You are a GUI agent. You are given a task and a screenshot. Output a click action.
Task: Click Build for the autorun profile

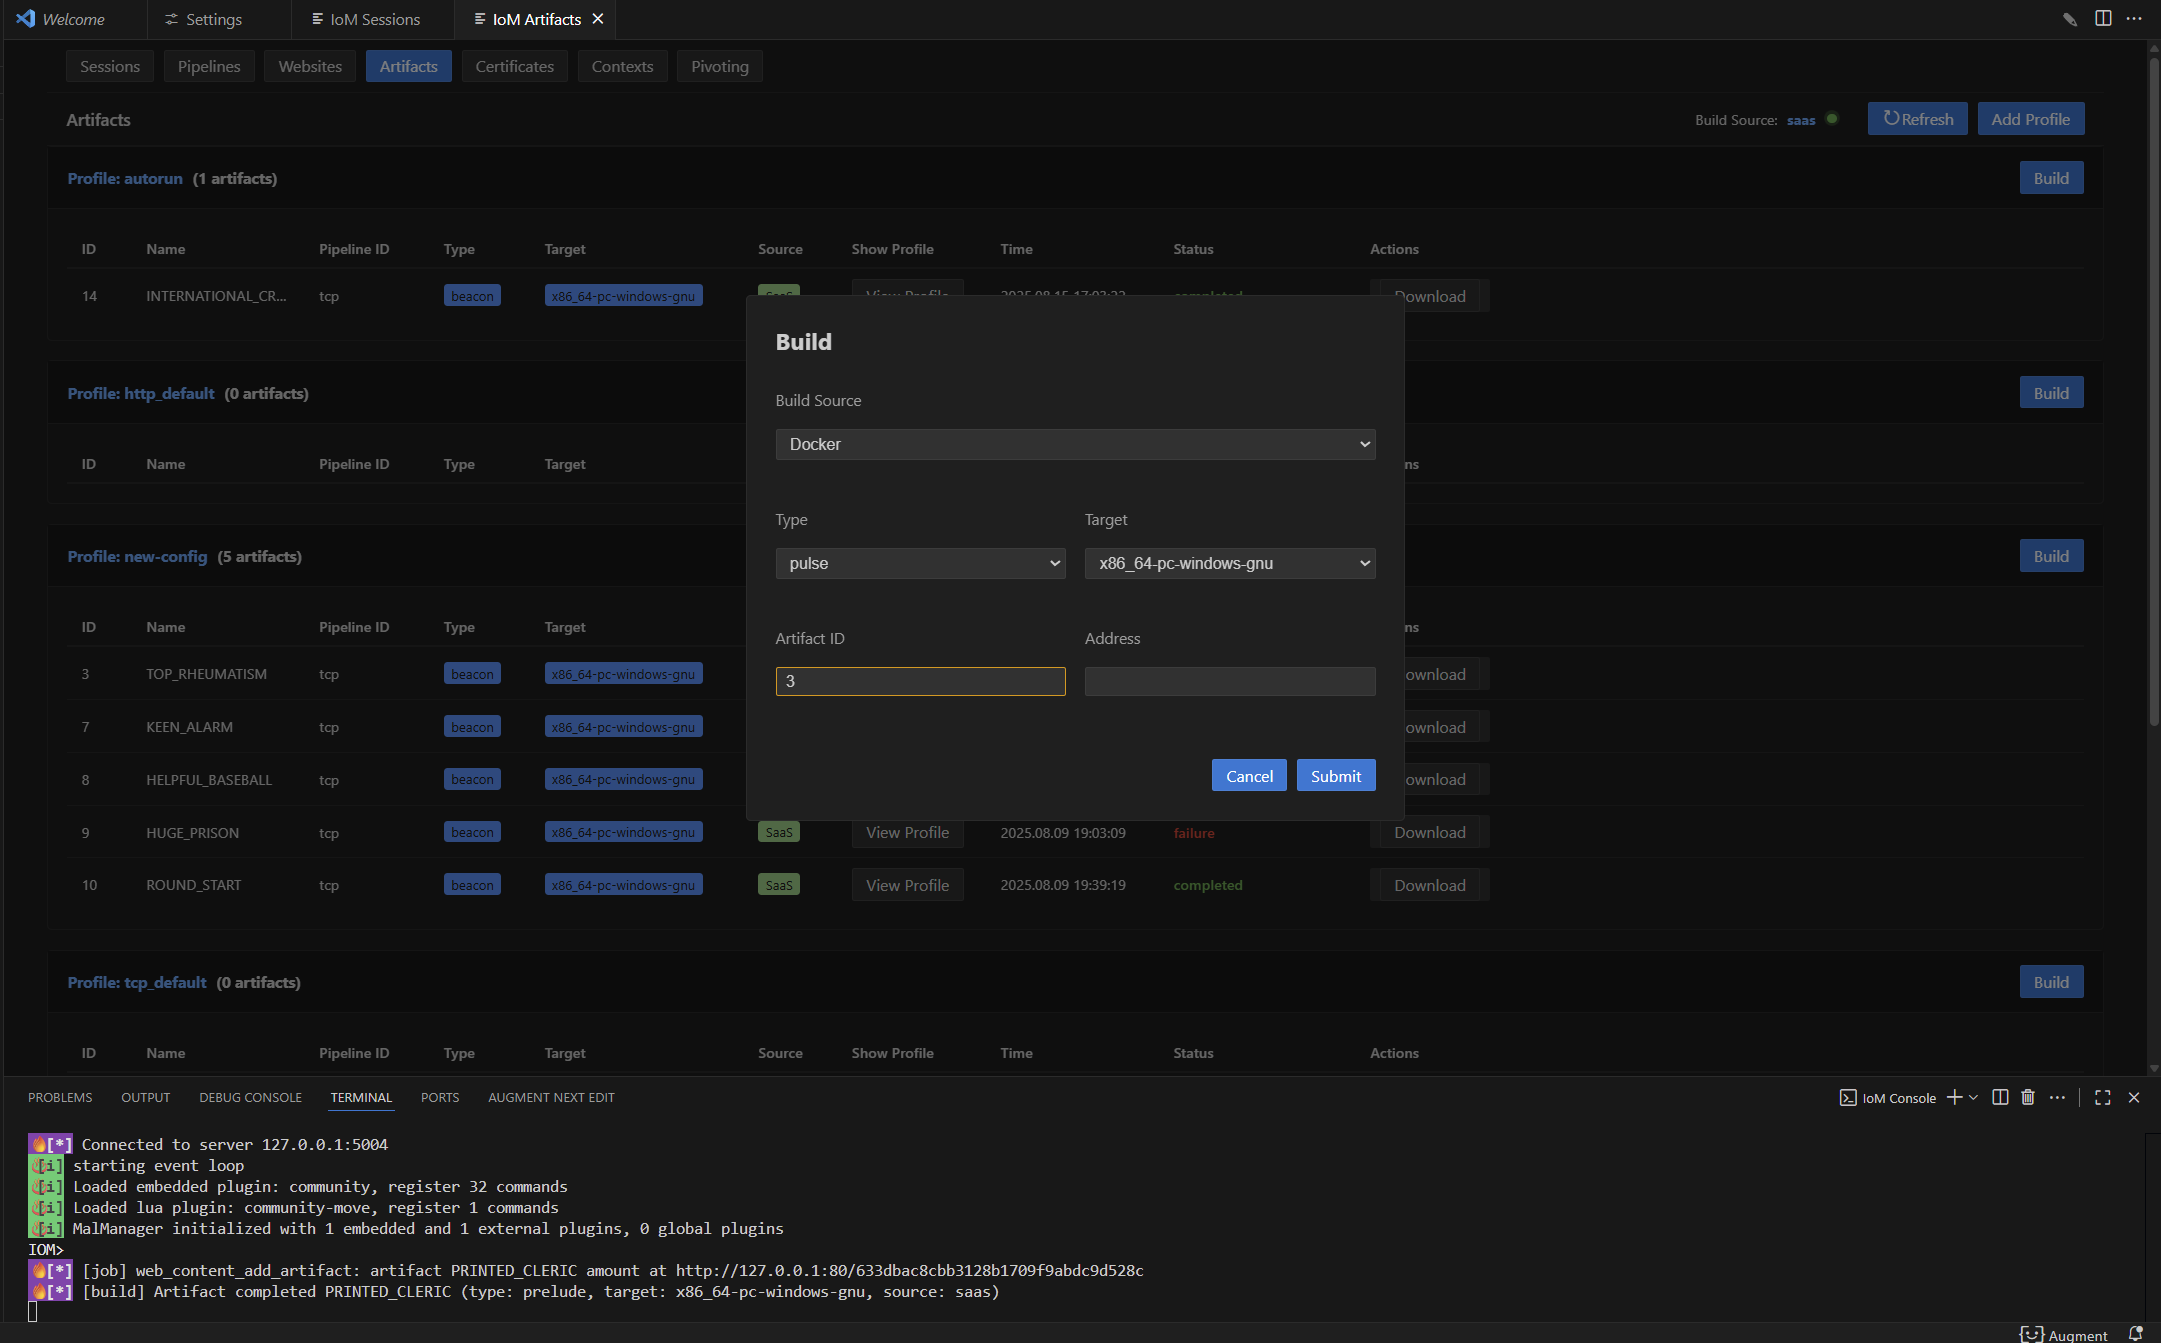coord(2051,177)
